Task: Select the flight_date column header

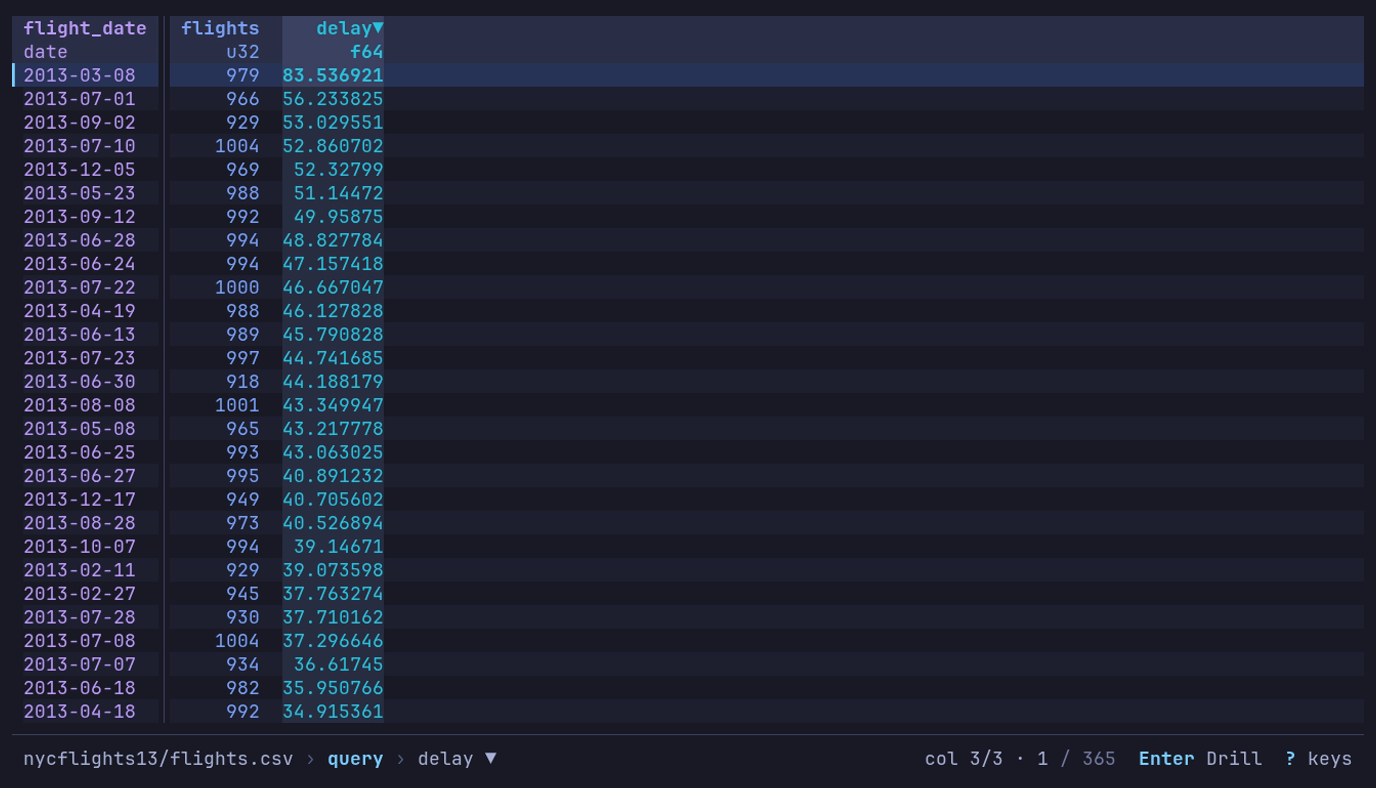Action: pyautogui.click(x=85, y=28)
